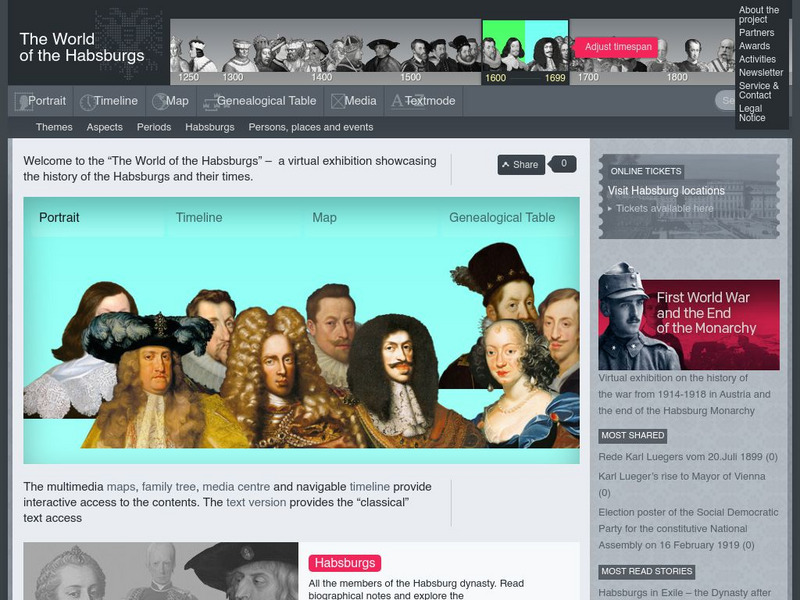
Task: Open About the project link
Action: 759,14
